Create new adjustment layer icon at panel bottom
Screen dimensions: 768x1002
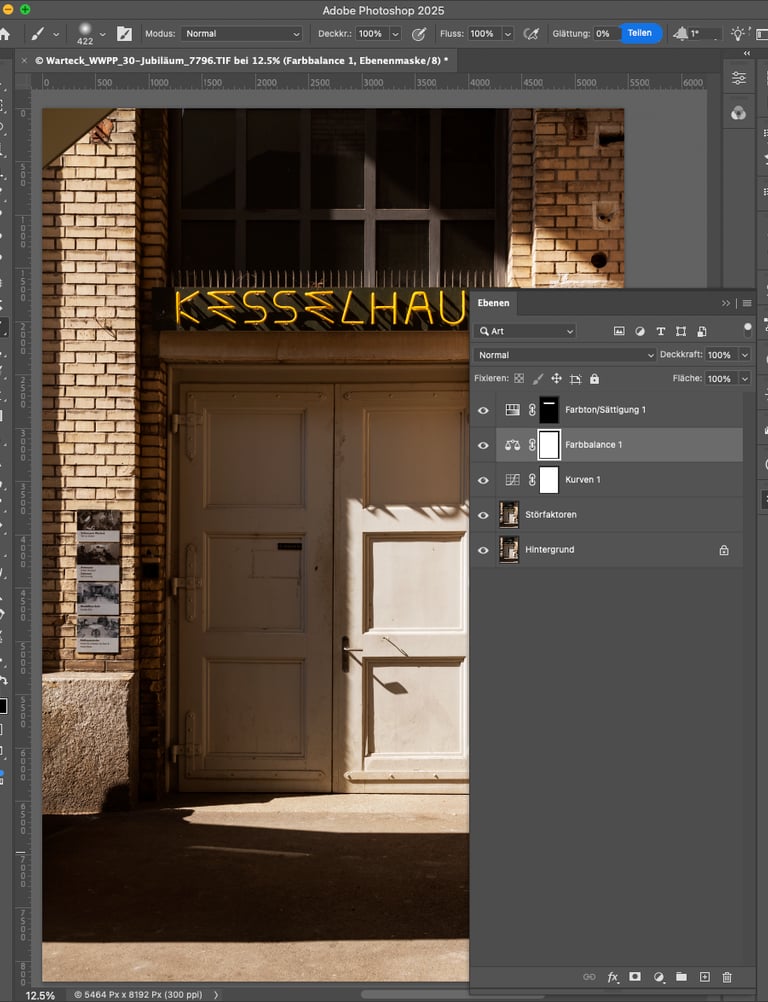tap(659, 976)
